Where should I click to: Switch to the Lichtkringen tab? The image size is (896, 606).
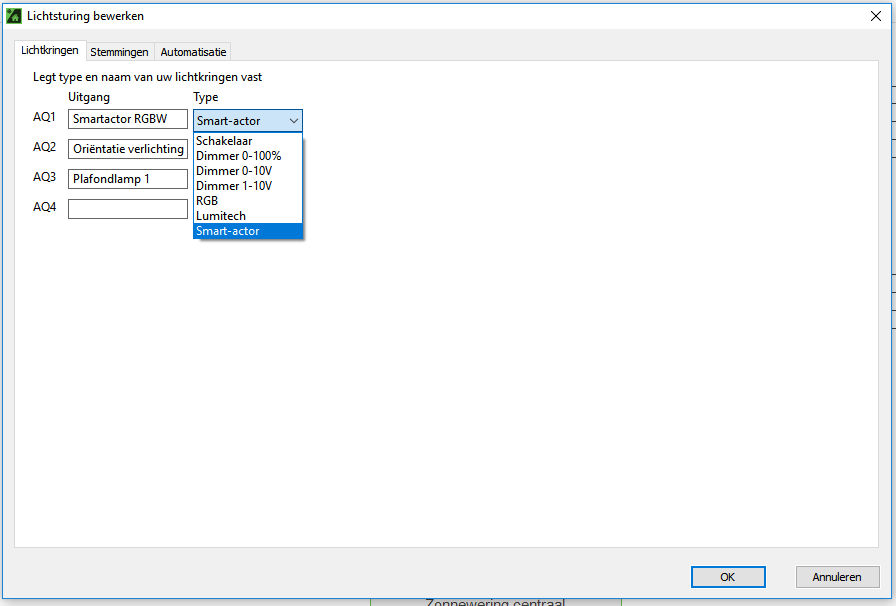click(x=50, y=51)
